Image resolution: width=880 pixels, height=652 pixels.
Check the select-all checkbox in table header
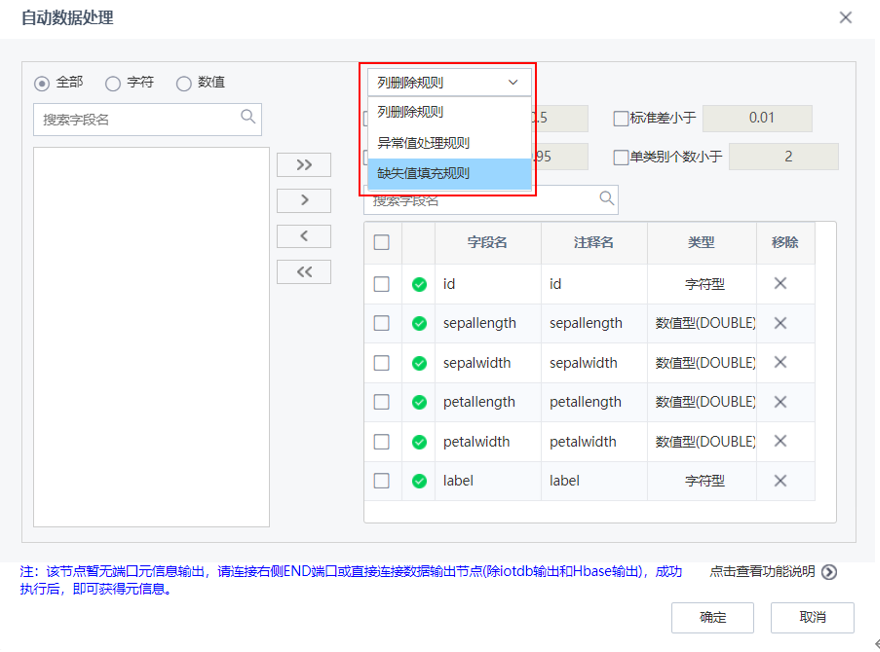point(381,244)
